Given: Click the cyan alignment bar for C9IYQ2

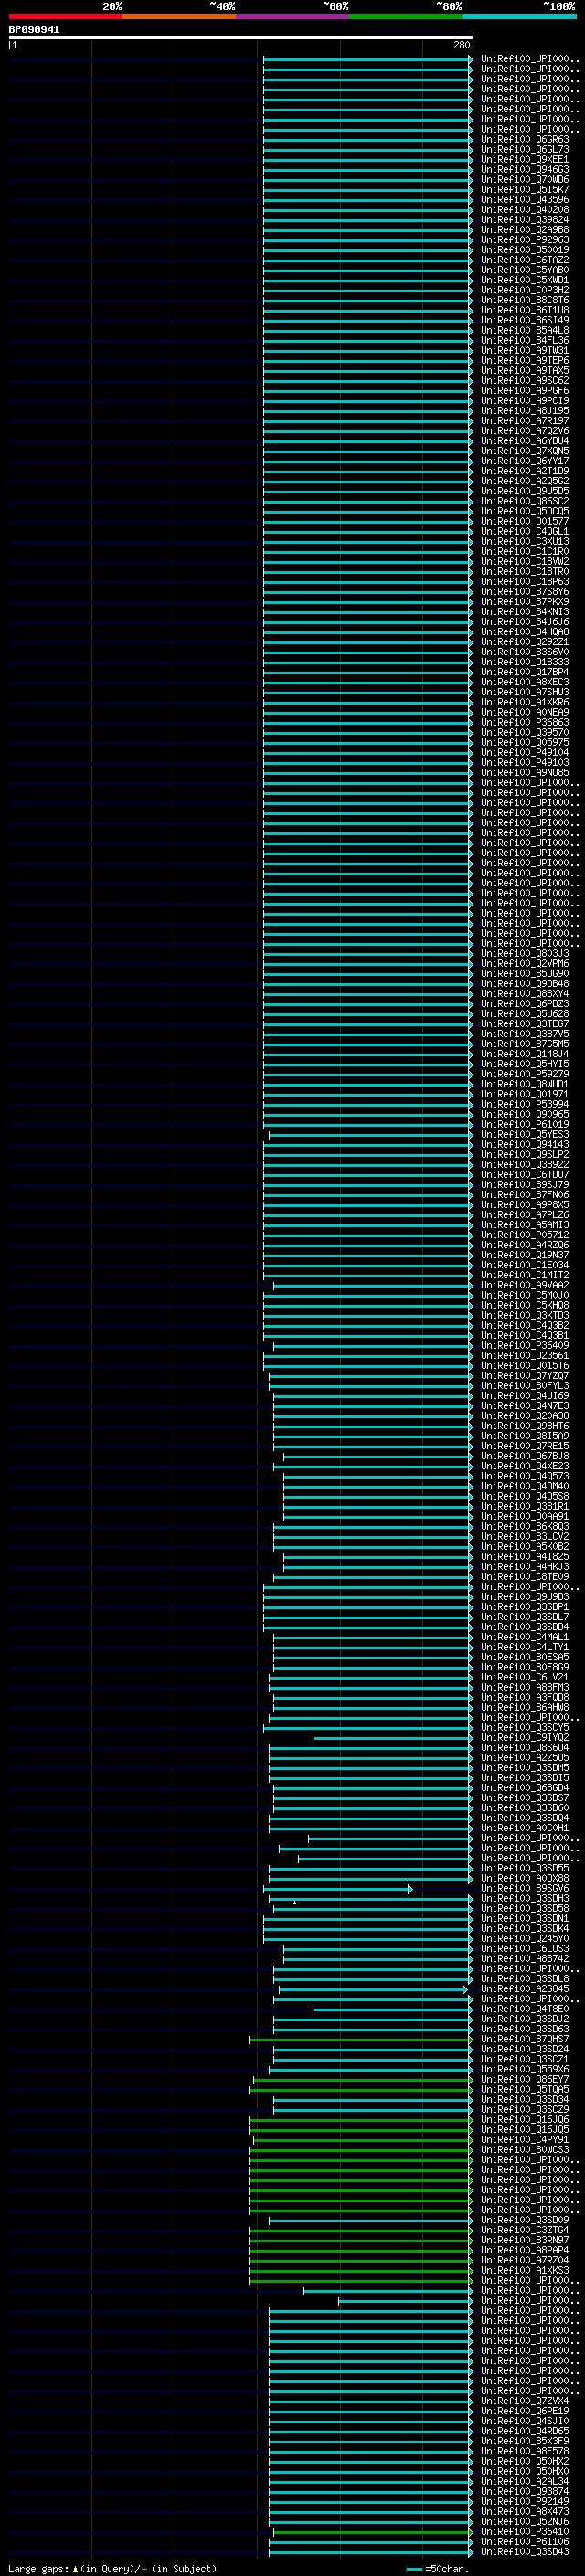Looking at the screenshot, I should coord(392,1738).
